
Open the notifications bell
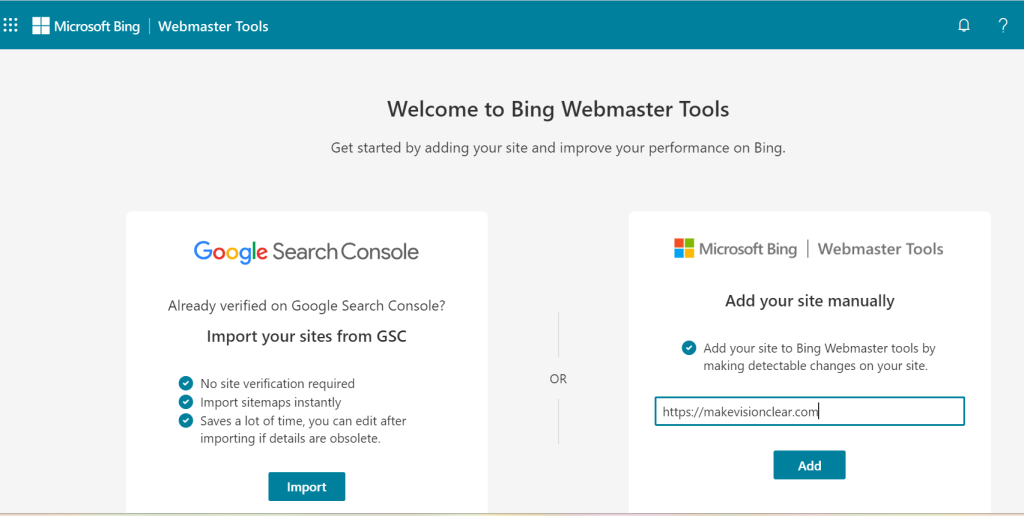(x=964, y=26)
